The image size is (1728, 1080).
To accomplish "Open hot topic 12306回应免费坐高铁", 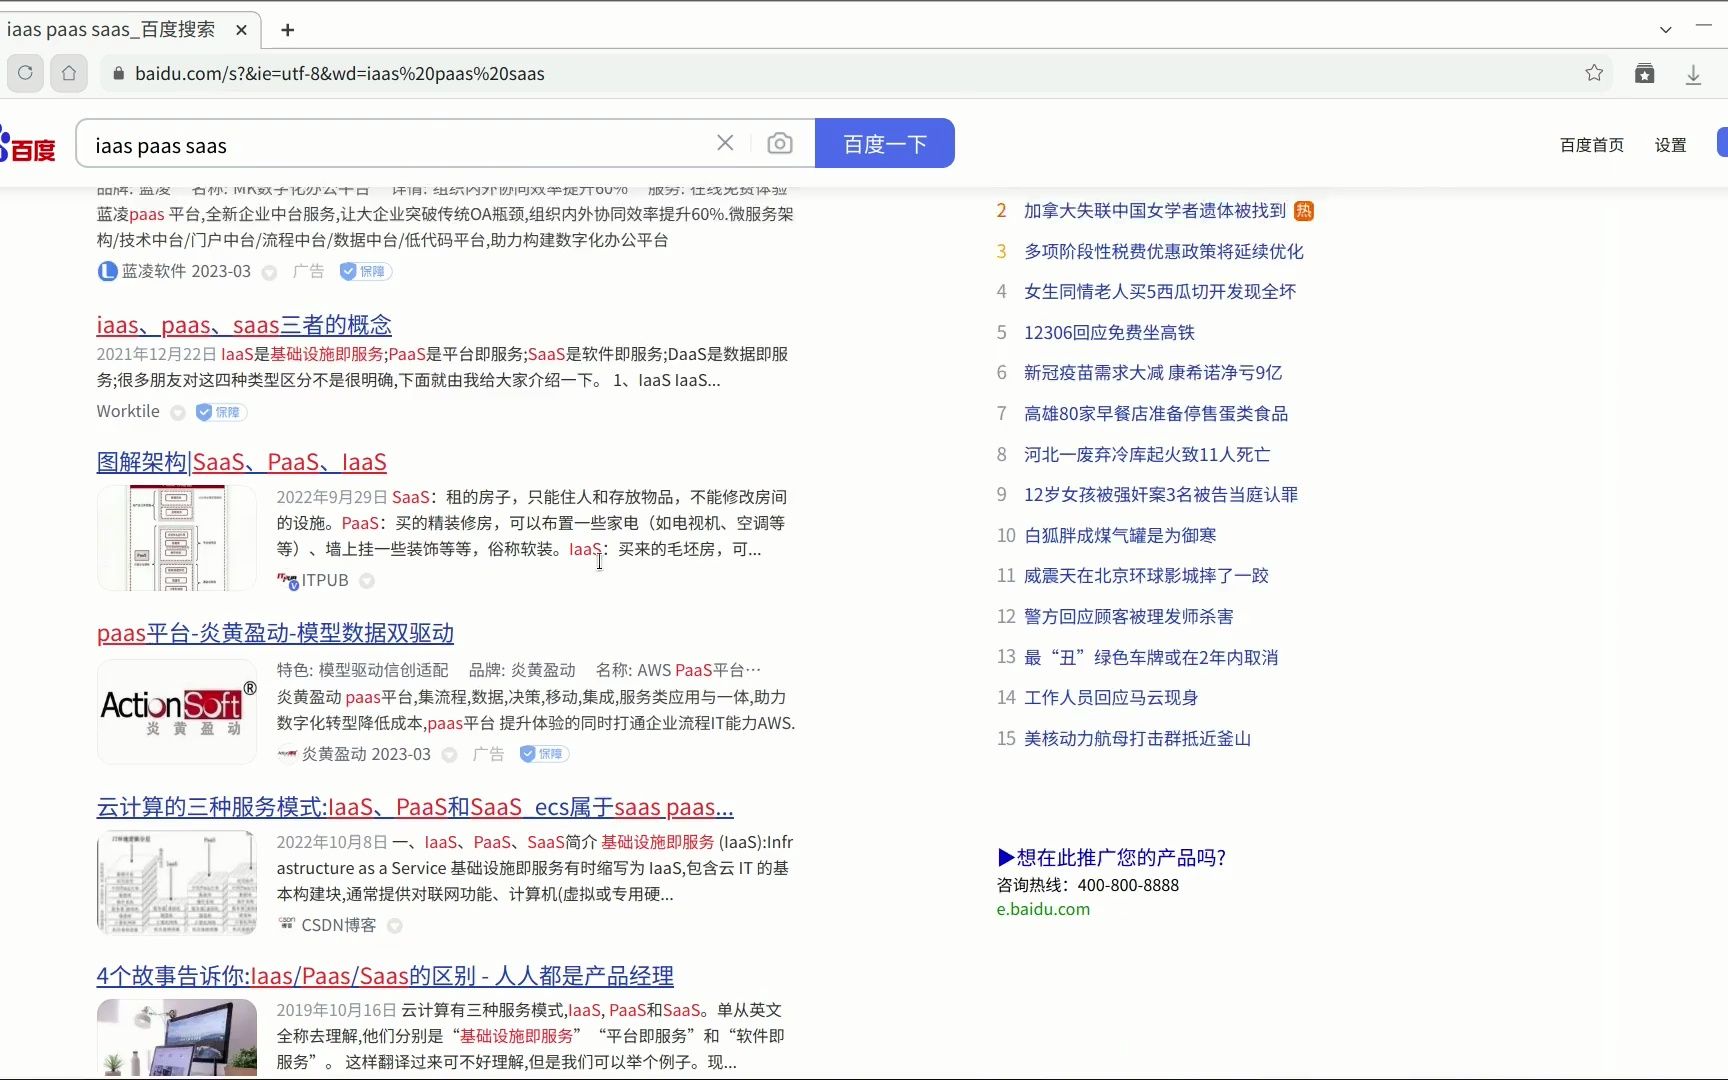I will pos(1109,333).
